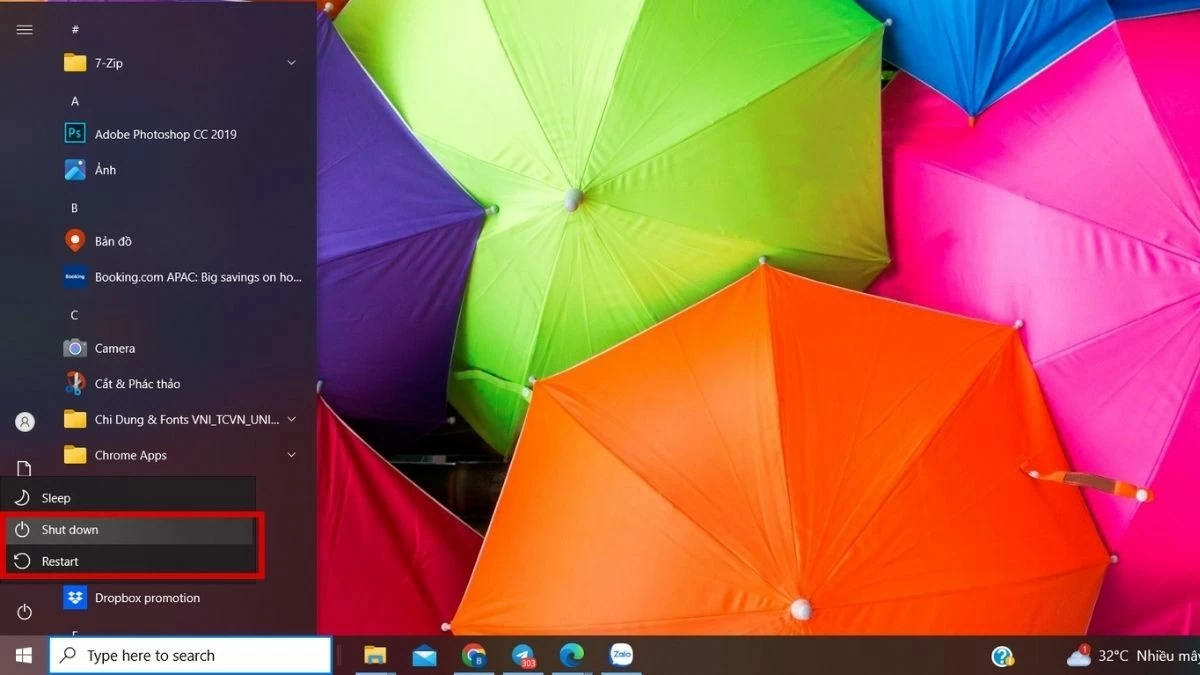Viewport: 1200px width, 675px height.
Task: Choose Restart in the power menu
Action: [60, 562]
